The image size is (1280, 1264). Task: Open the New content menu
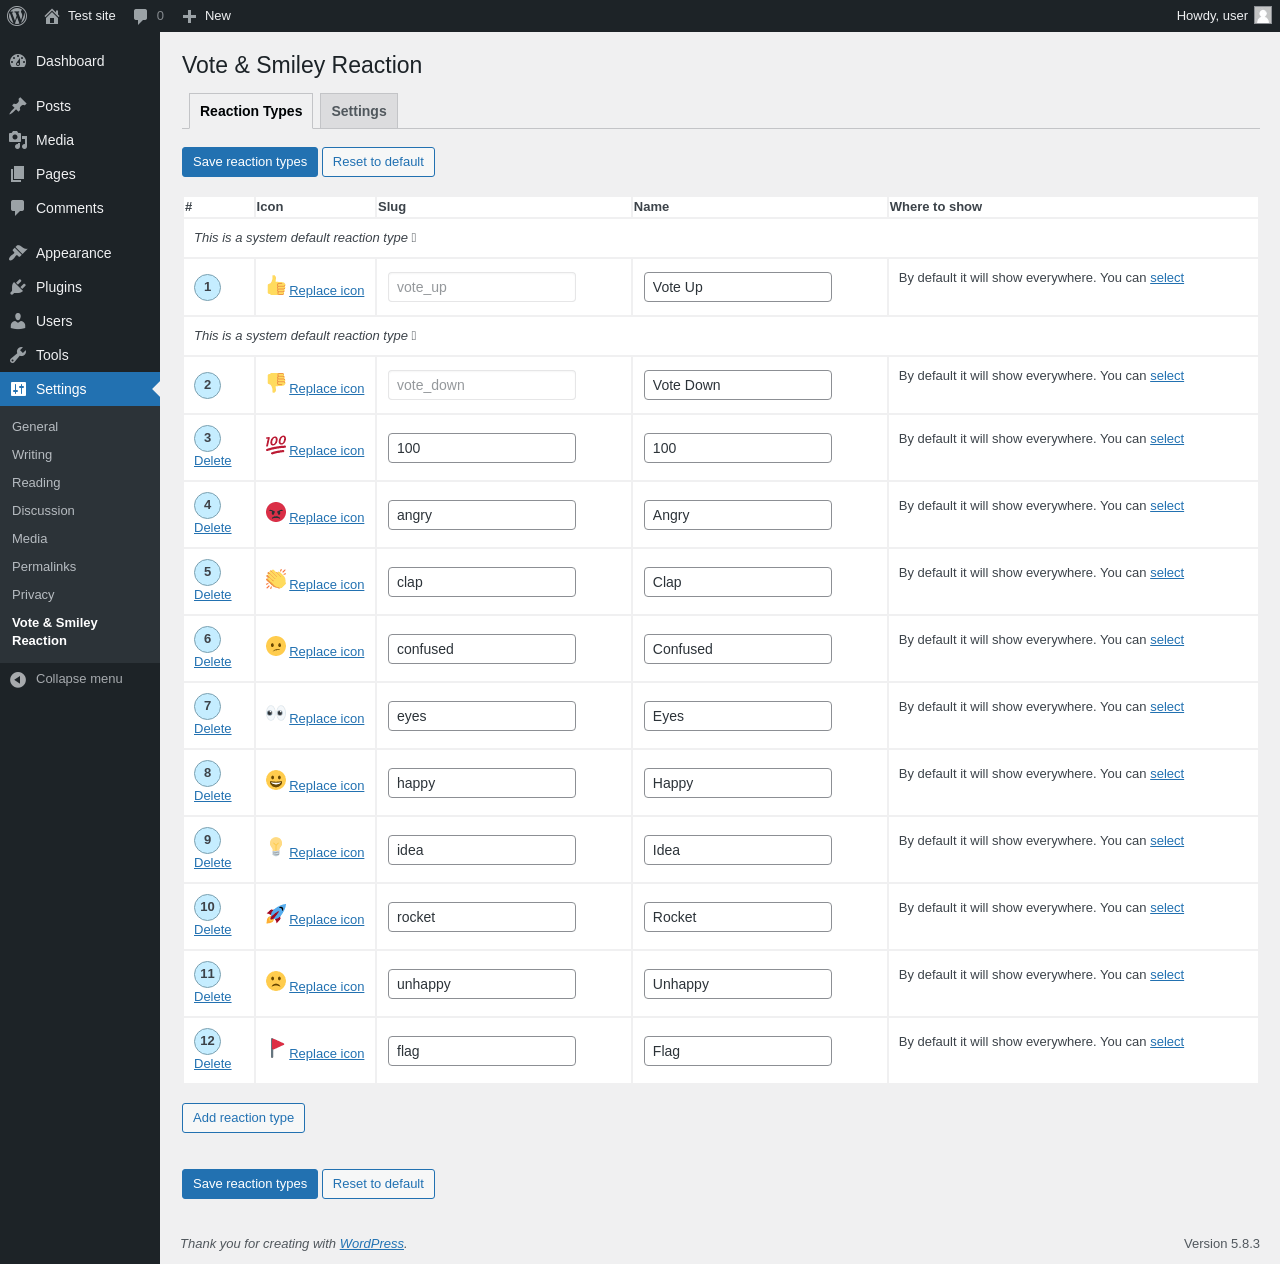(x=206, y=16)
